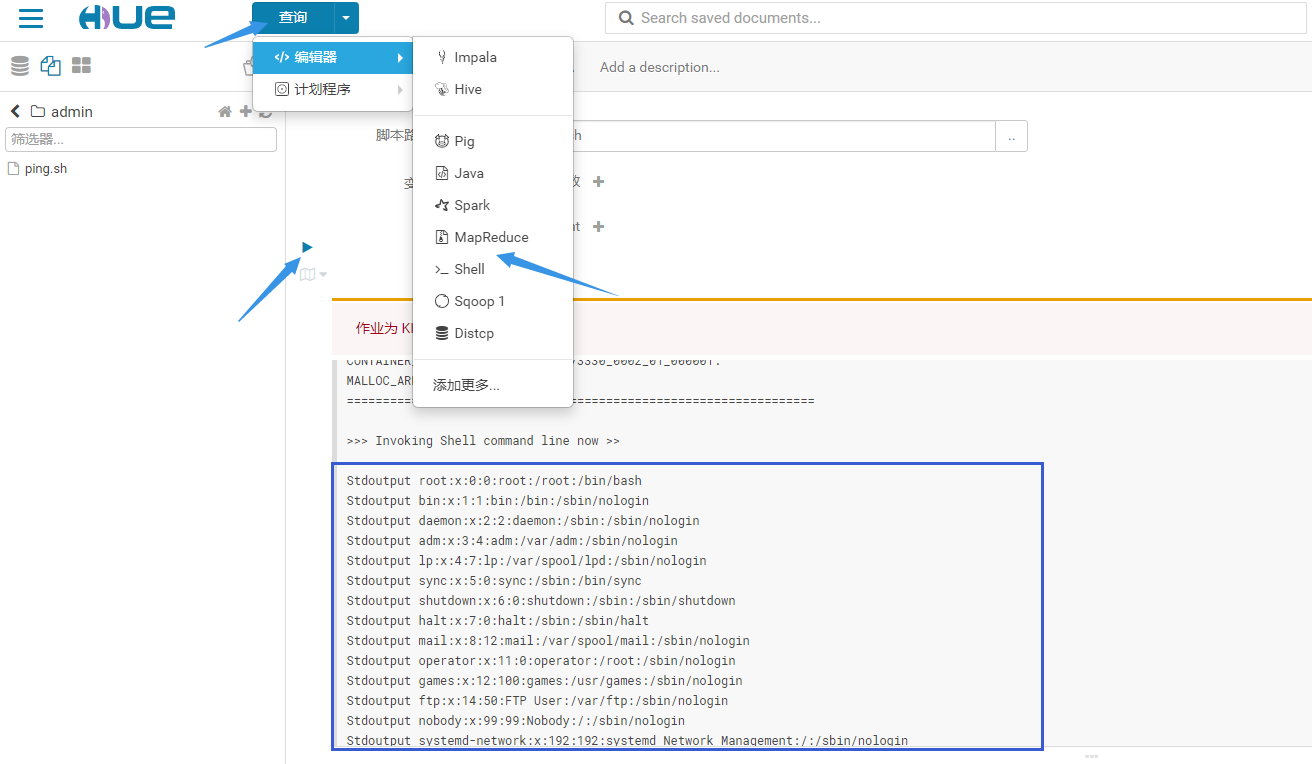Select Shell from the editor list
The height and width of the screenshot is (764, 1312).
point(469,269)
